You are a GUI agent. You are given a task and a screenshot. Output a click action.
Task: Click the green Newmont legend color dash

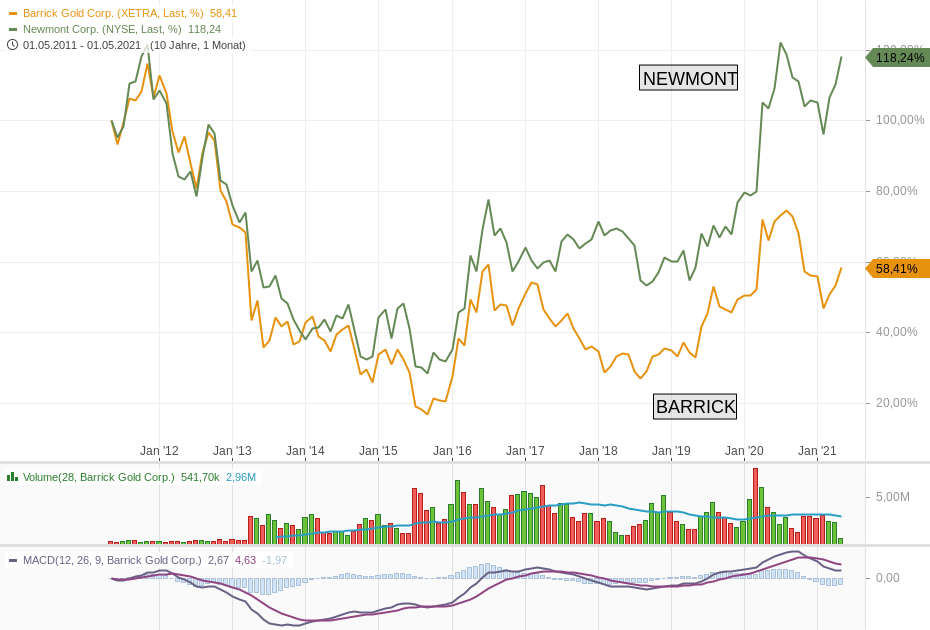pos(13,29)
